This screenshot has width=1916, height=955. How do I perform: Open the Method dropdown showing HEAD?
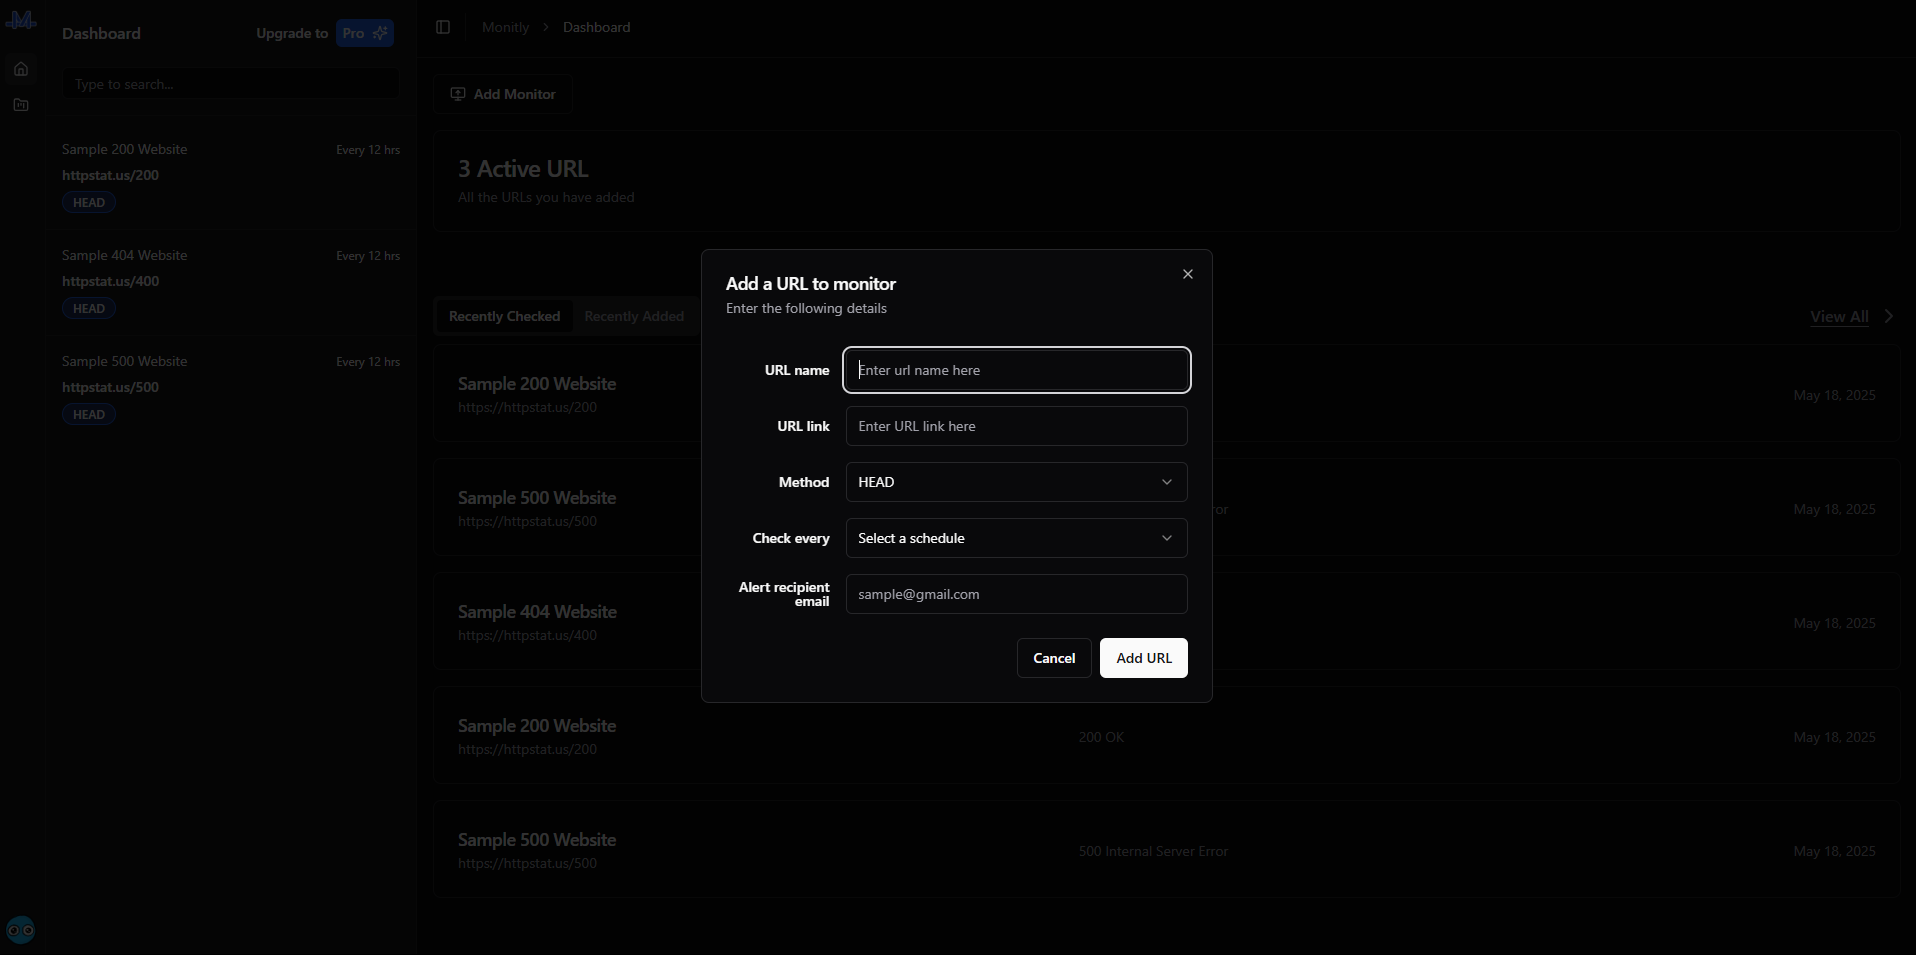(1016, 482)
